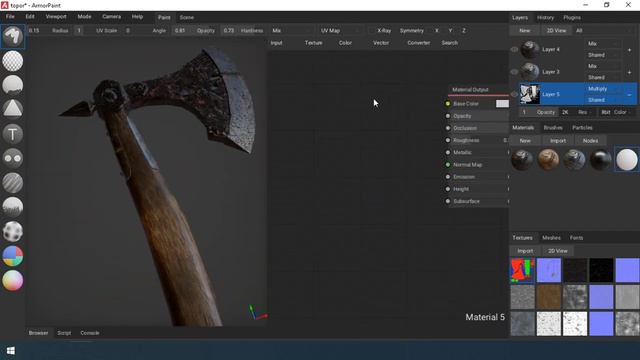Toggle symmetry on the Y axis

coord(450,31)
